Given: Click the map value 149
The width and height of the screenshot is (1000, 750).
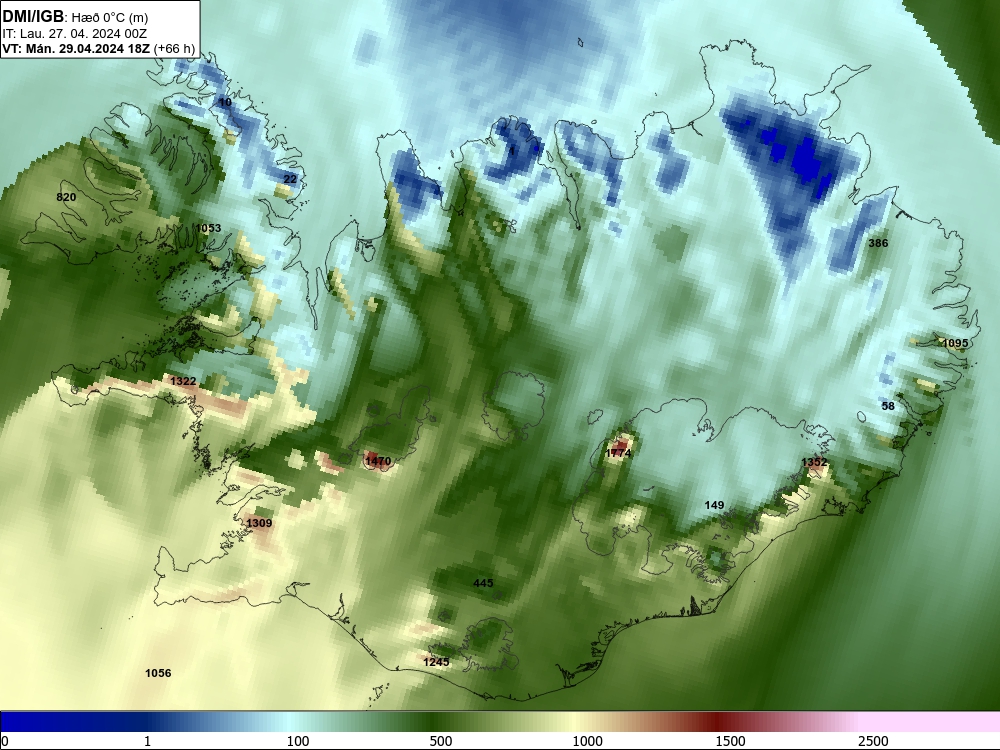Looking at the screenshot, I should [x=714, y=505].
